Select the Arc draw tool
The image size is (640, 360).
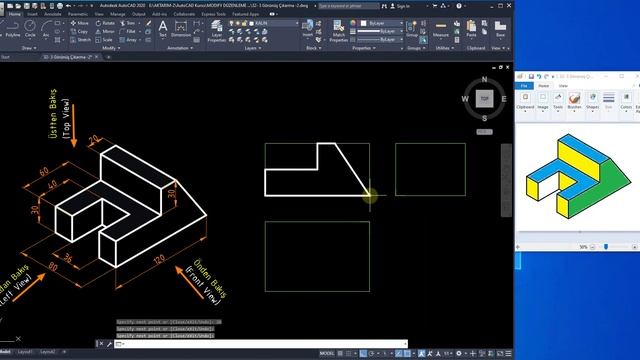[x=46, y=29]
